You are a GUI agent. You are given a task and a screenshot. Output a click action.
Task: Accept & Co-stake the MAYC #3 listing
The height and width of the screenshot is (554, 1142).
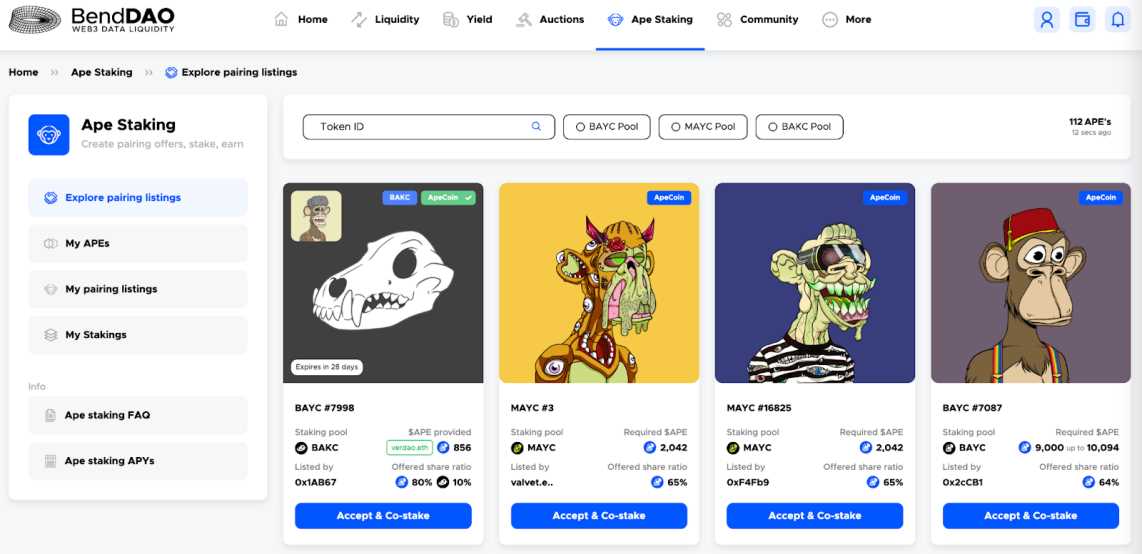click(x=599, y=516)
